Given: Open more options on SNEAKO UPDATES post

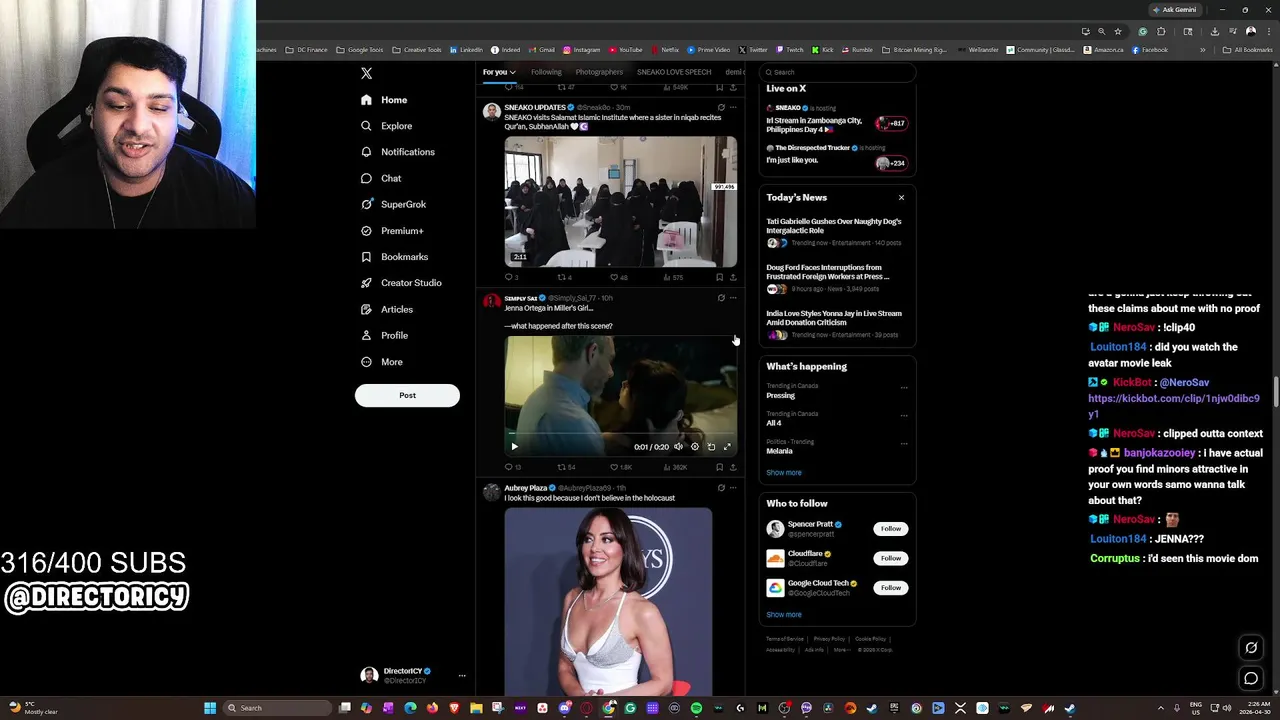Looking at the screenshot, I should tap(733, 107).
